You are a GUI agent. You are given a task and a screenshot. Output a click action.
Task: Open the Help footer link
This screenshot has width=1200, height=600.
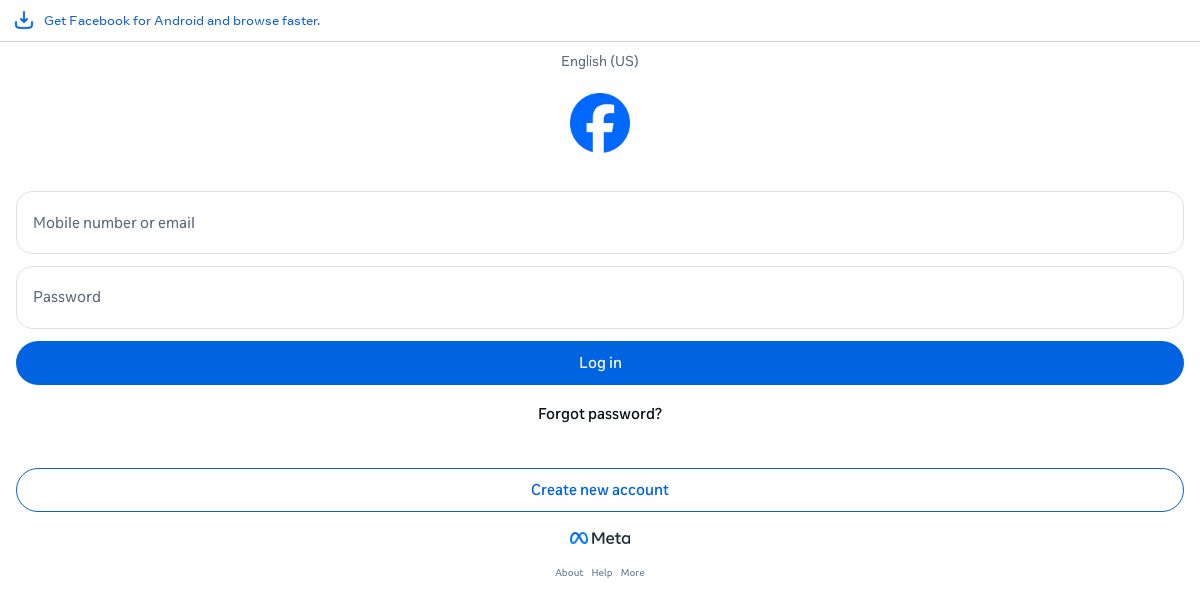pos(602,573)
